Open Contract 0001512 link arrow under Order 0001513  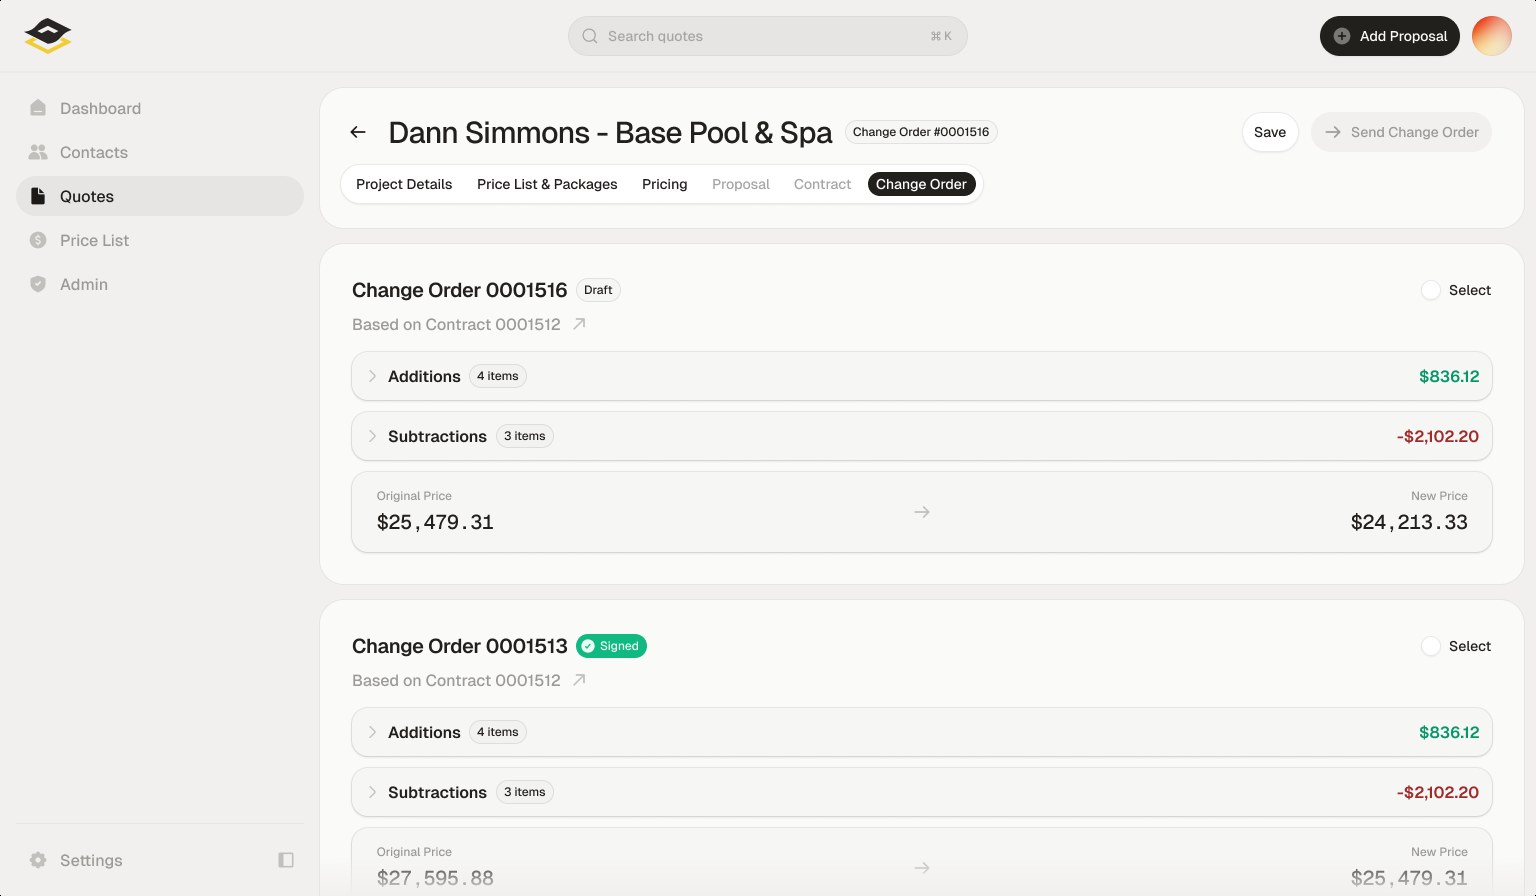(579, 680)
